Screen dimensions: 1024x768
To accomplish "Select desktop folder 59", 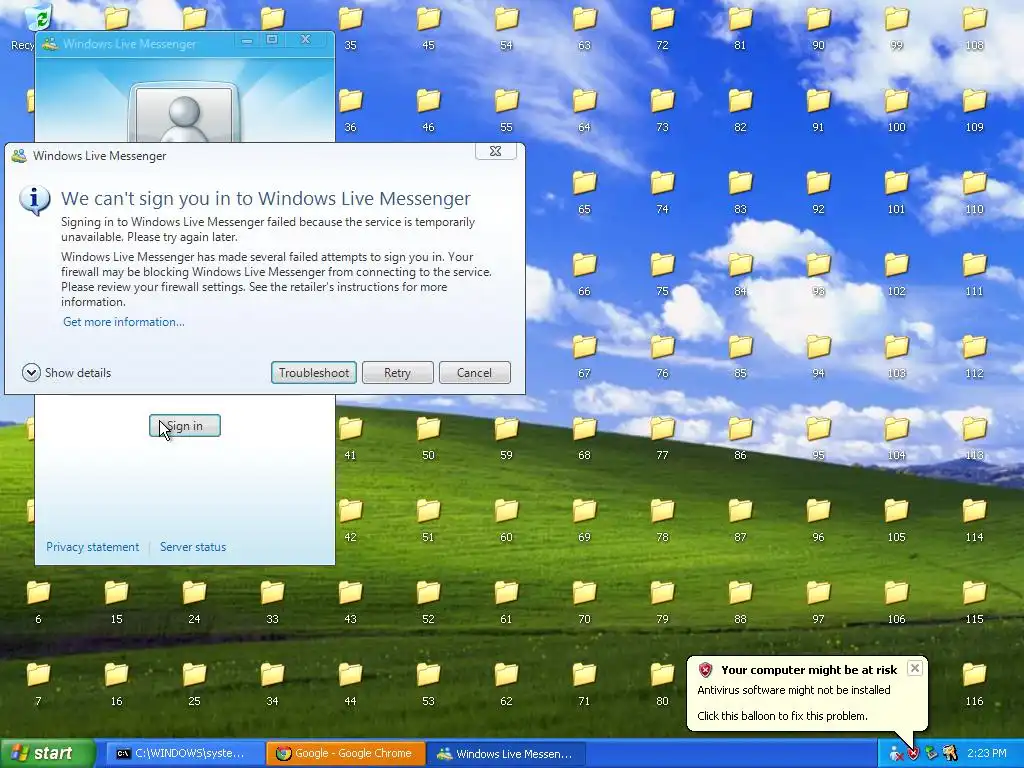I will tap(506, 438).
